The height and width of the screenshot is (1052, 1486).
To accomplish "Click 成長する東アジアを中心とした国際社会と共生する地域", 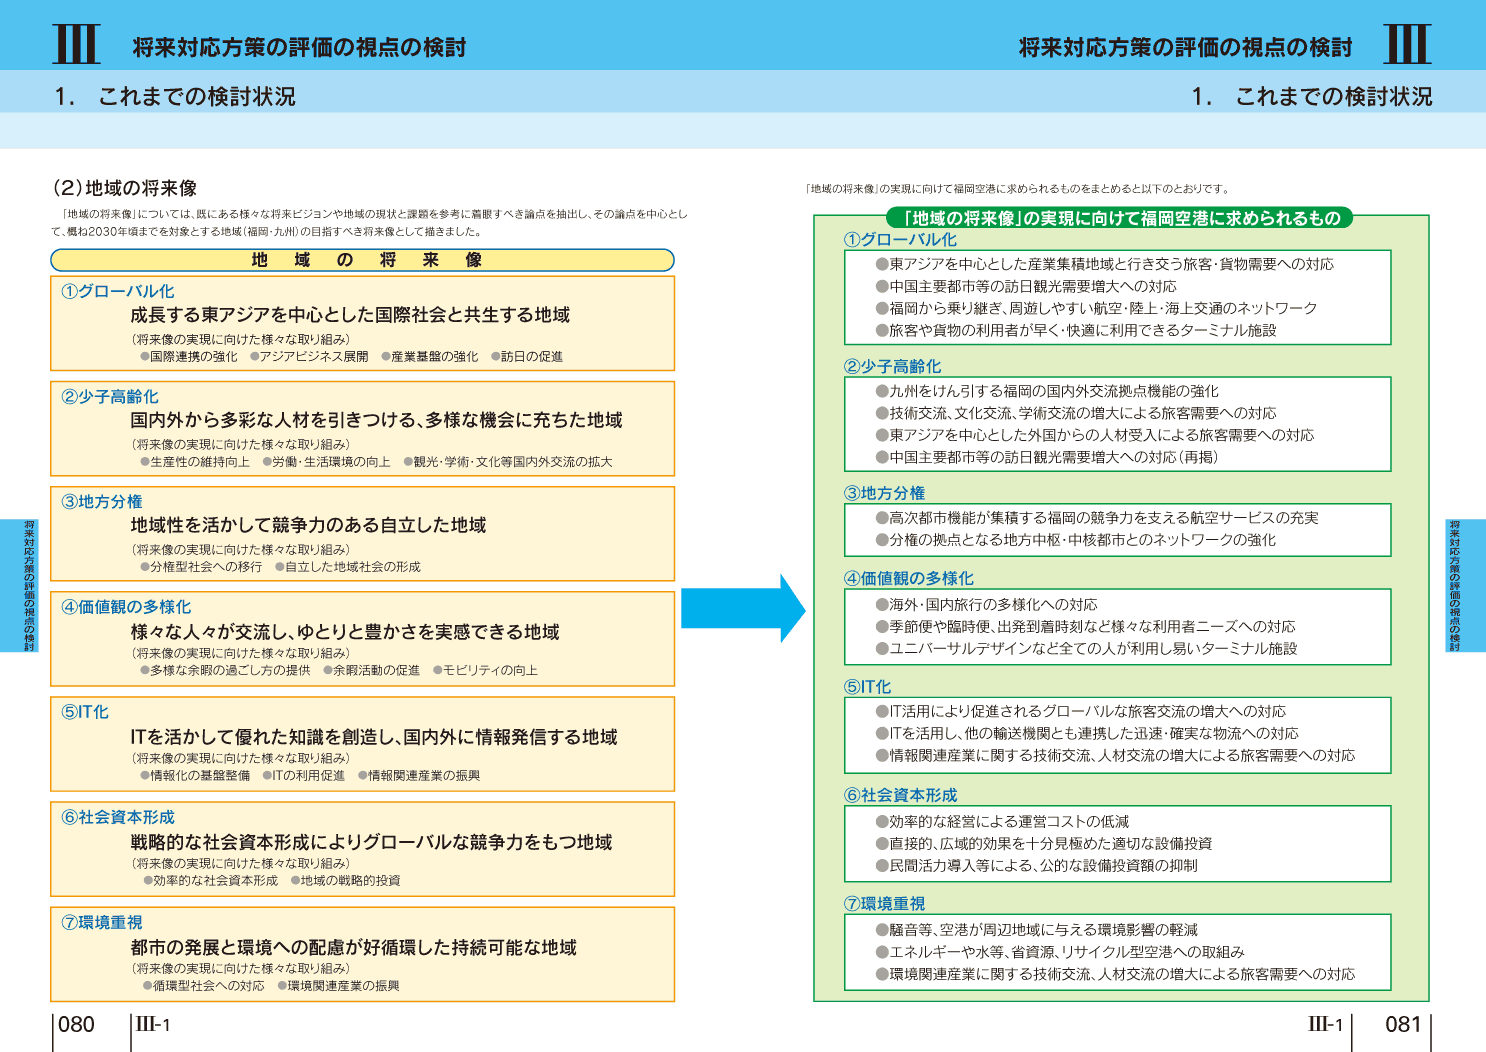I will coord(350,315).
